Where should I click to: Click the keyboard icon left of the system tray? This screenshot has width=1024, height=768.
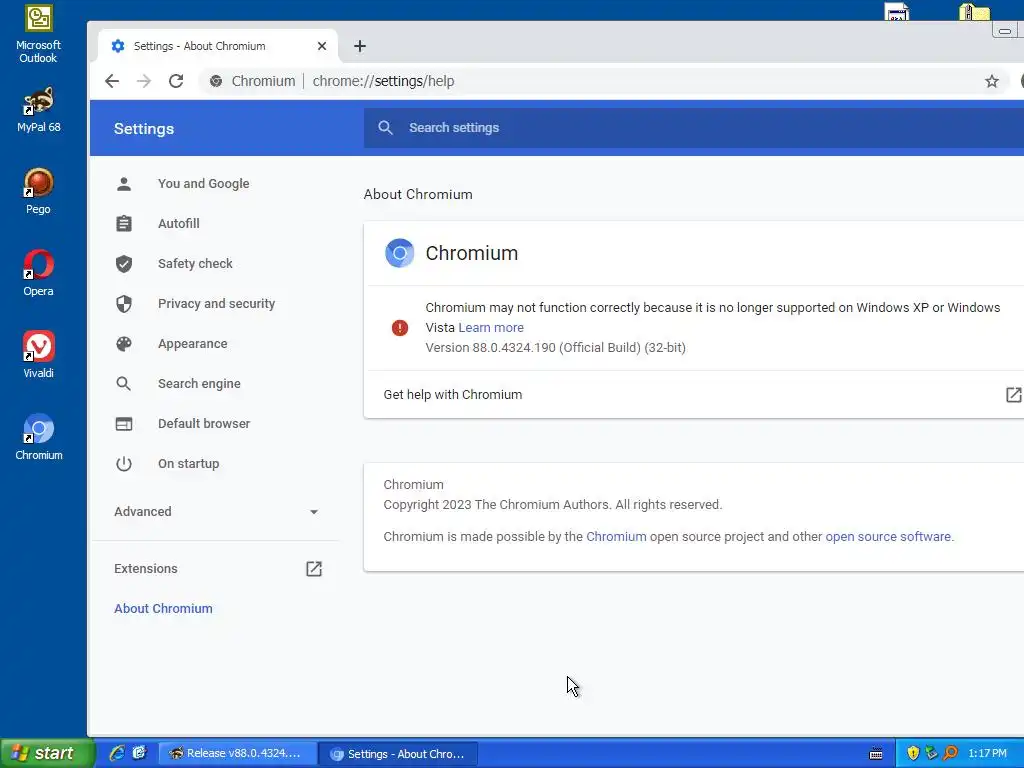pos(876,754)
